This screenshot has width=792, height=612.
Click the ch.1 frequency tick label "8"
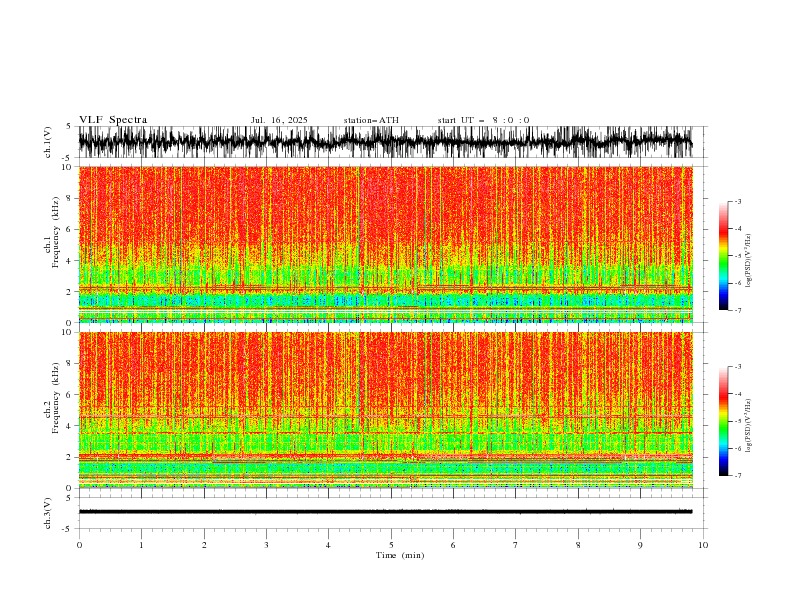(x=69, y=198)
